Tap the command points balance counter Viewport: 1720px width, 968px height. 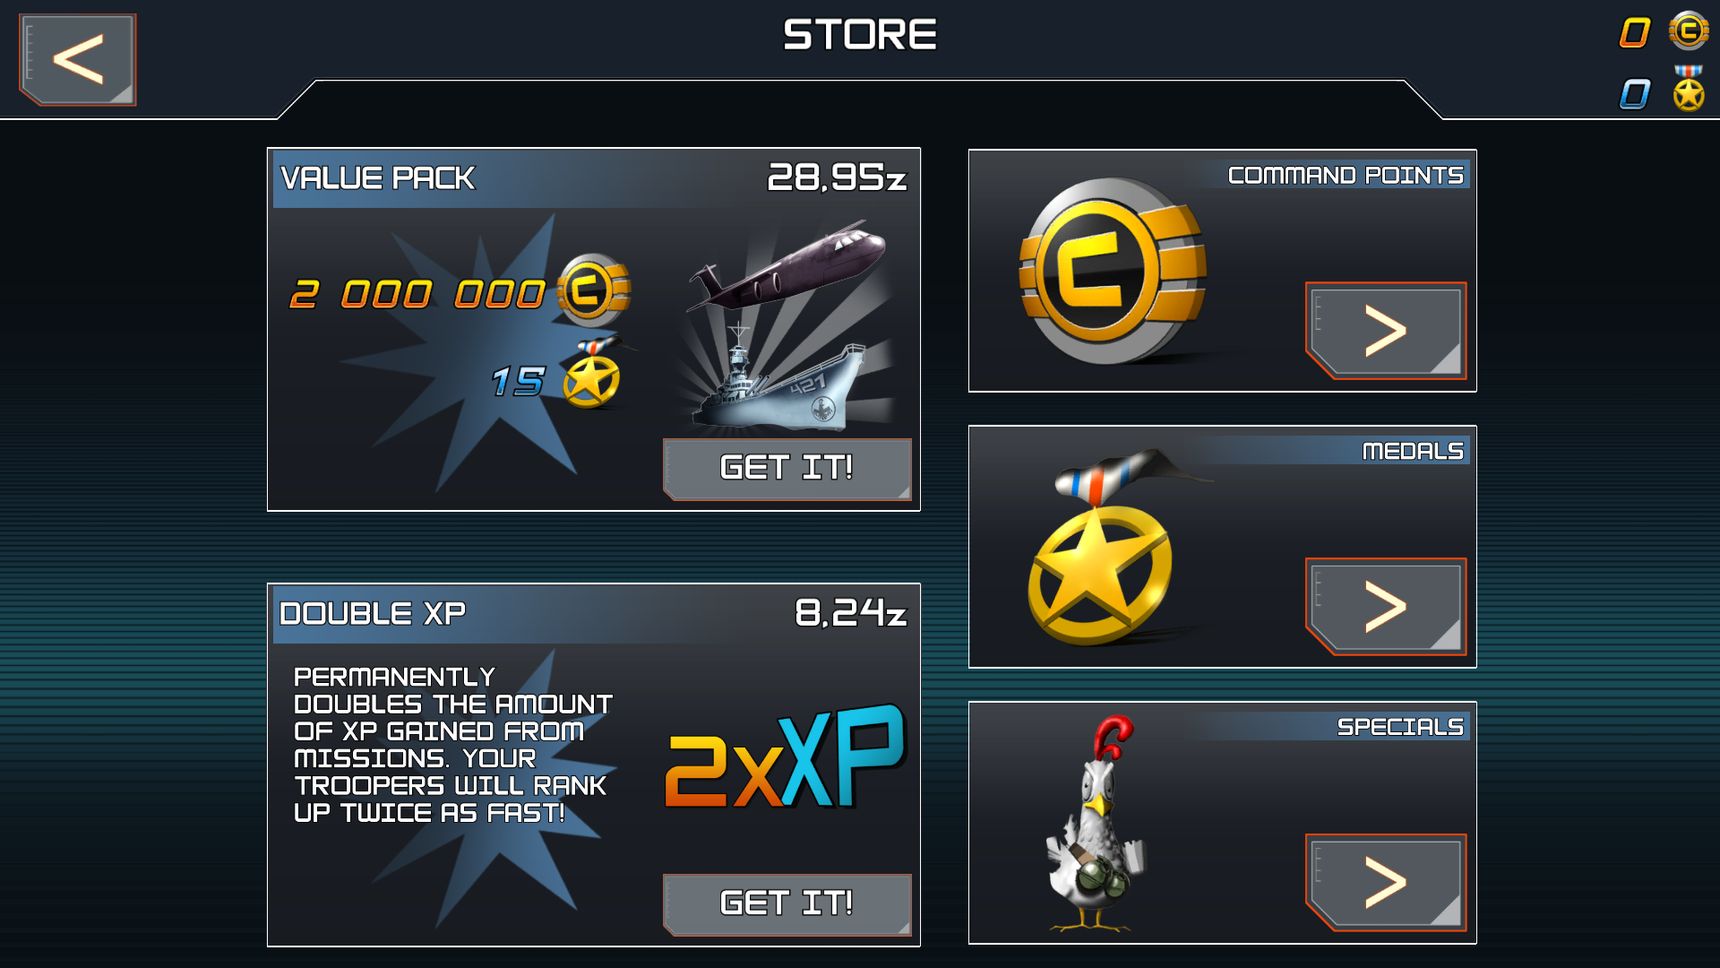coord(1635,33)
